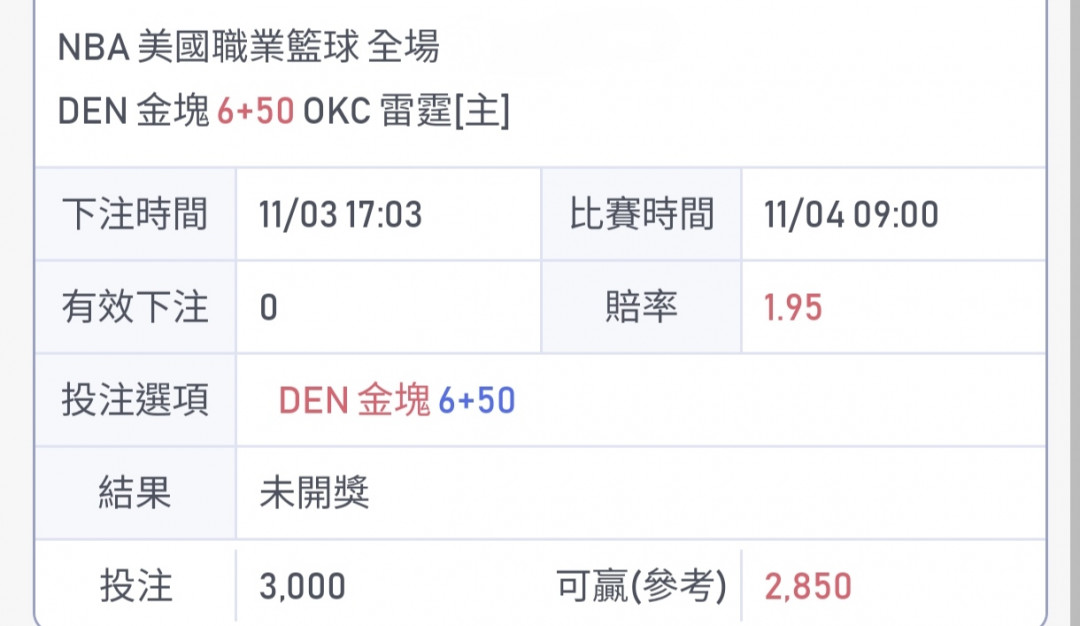Click the 結果 label
Image resolution: width=1080 pixels, height=626 pixels.
click(x=135, y=492)
